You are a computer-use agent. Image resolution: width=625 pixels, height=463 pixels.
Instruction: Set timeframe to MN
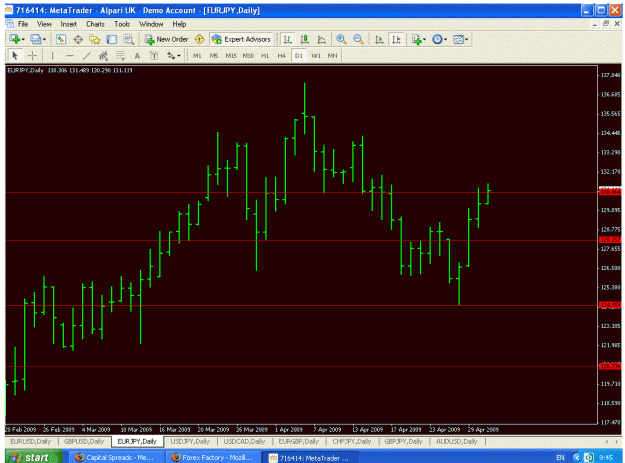tap(332, 56)
